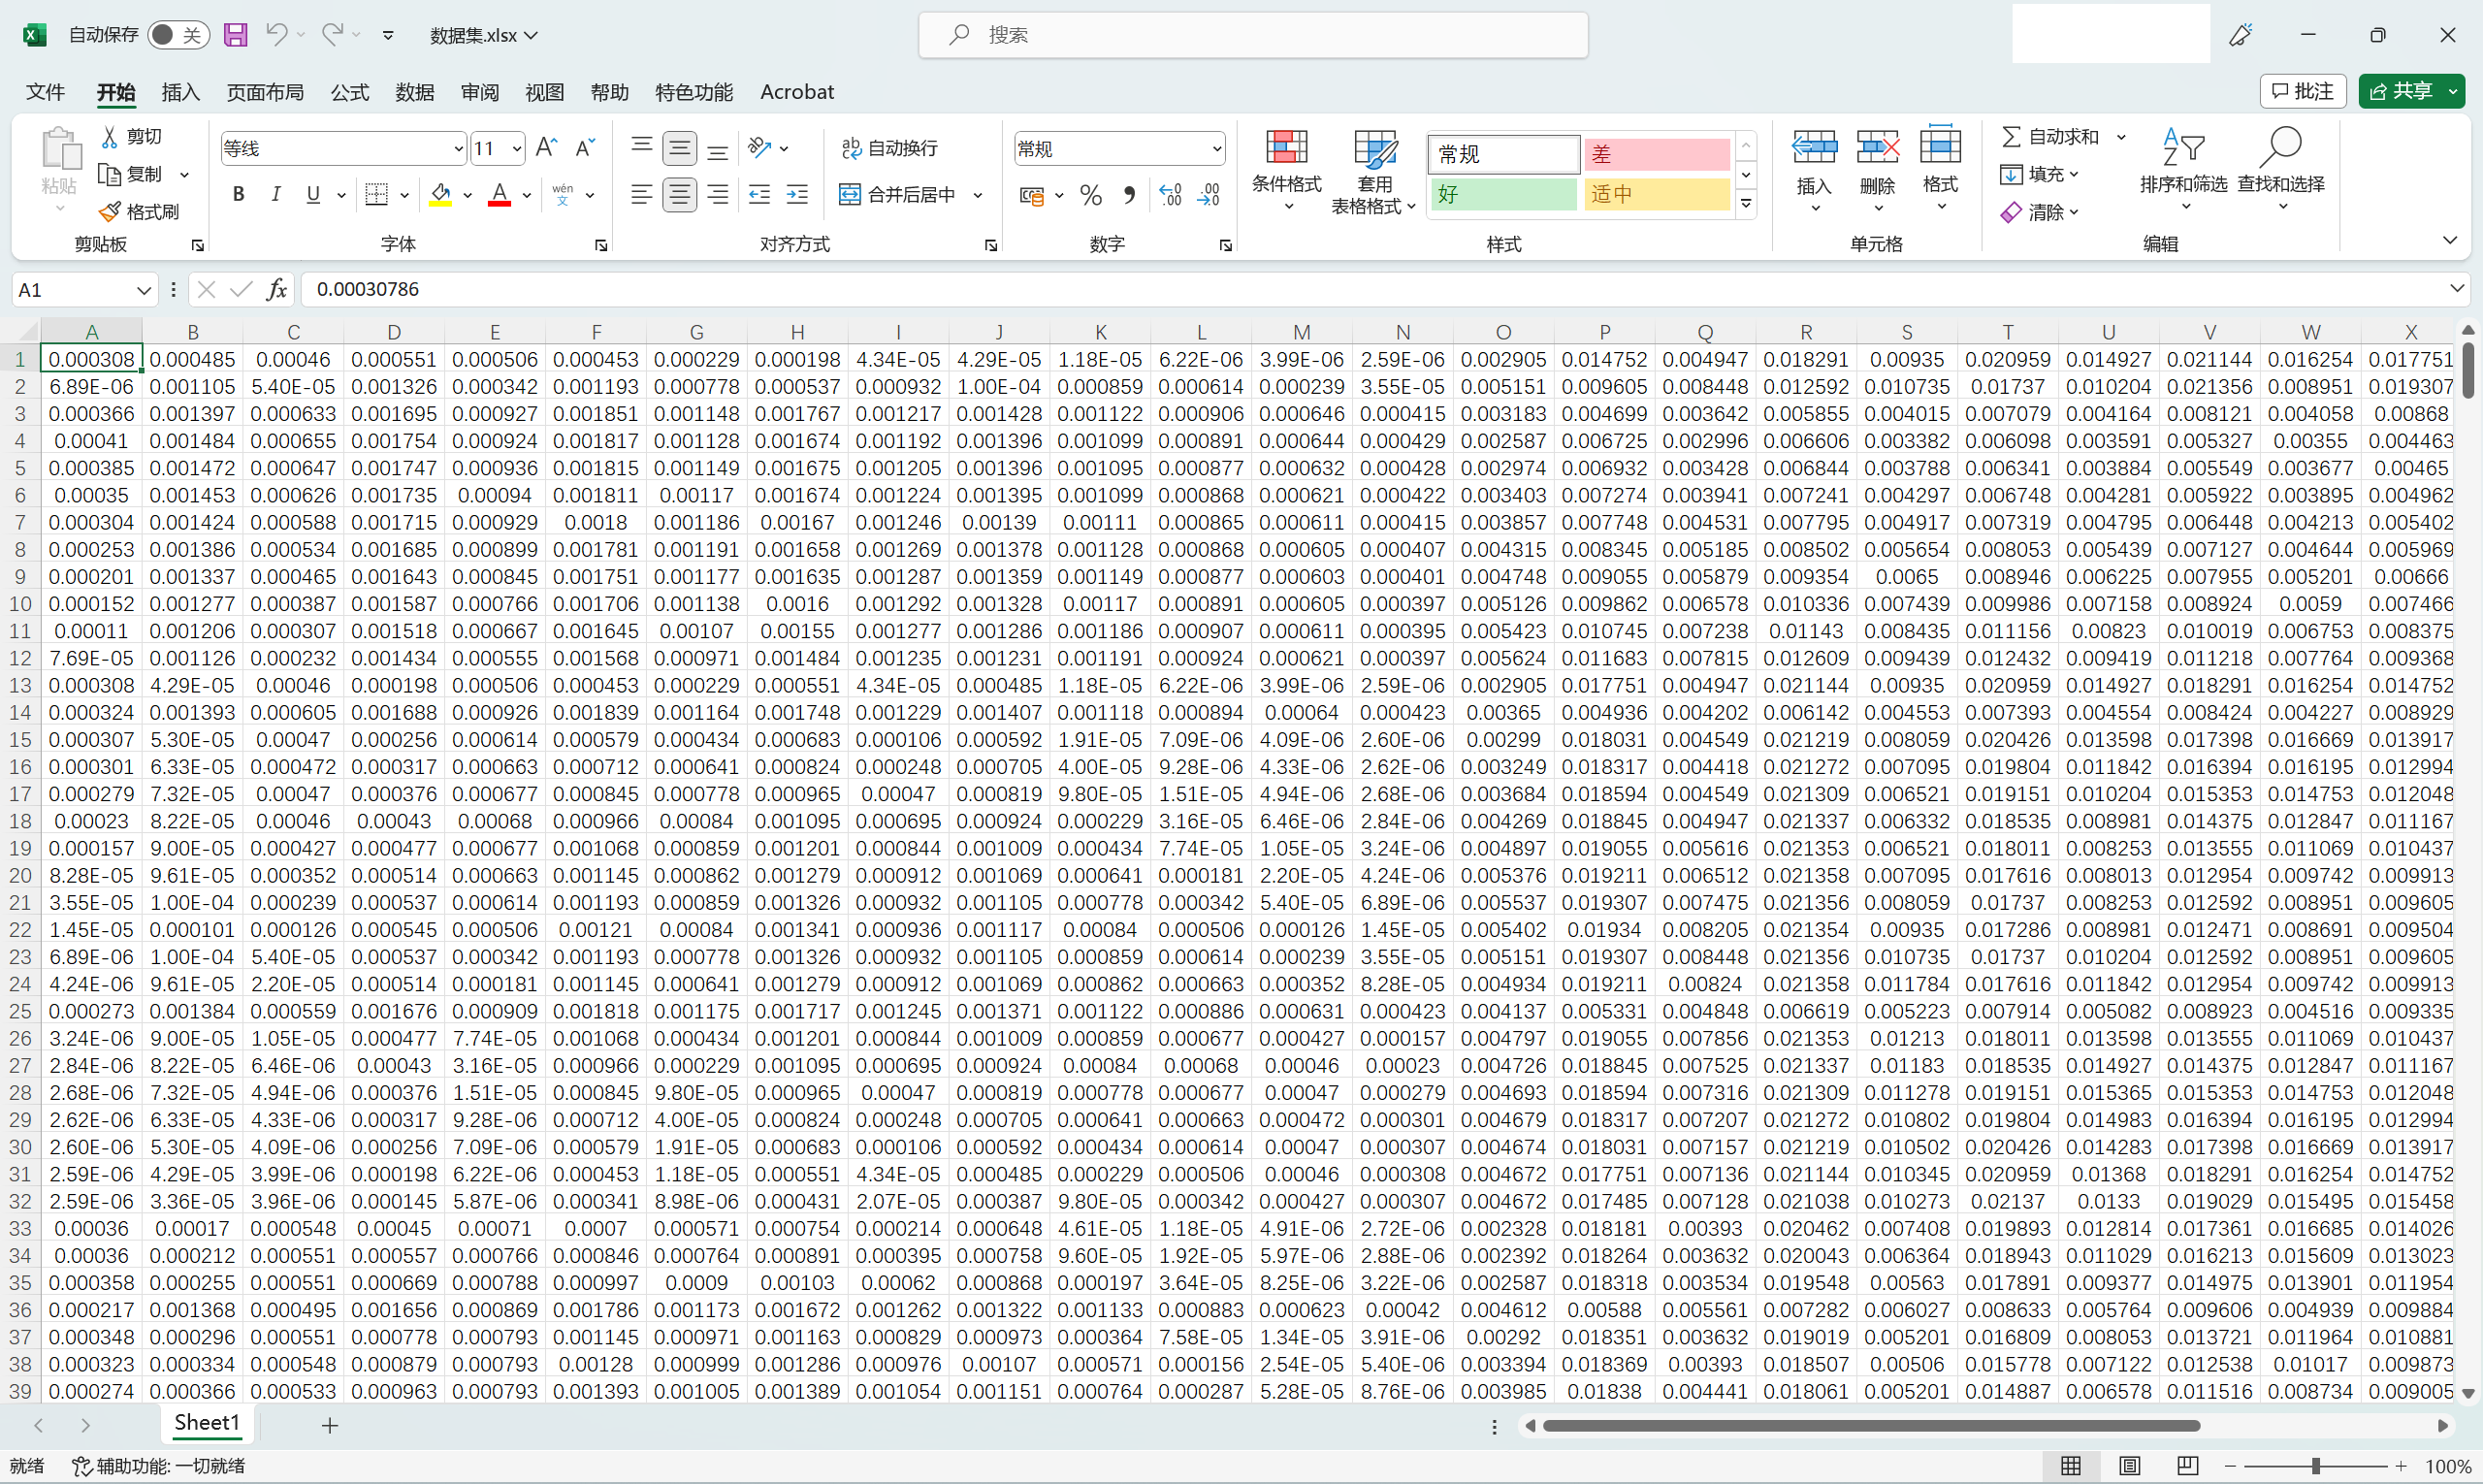The width and height of the screenshot is (2483, 1484).
Task: Open the Name Box dropdown arrow
Action: (x=143, y=290)
